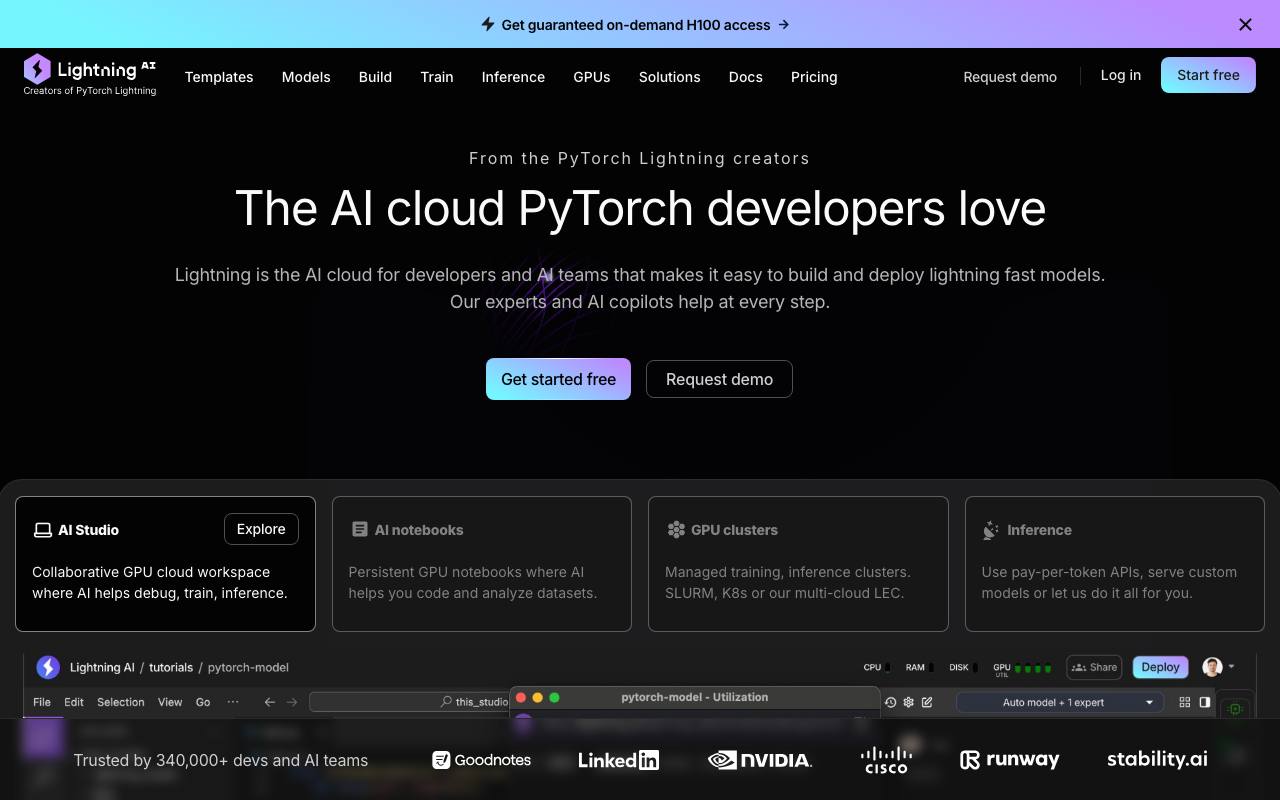Click the settings gear icon in the studio toolbar

[x=909, y=702]
